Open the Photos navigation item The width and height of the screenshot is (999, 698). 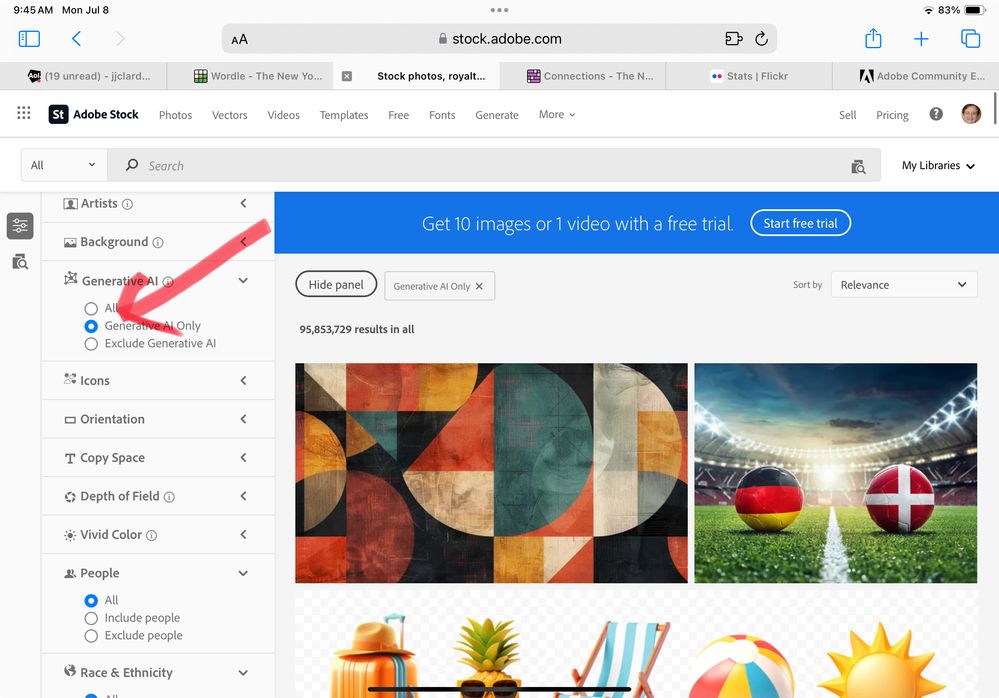tap(175, 115)
